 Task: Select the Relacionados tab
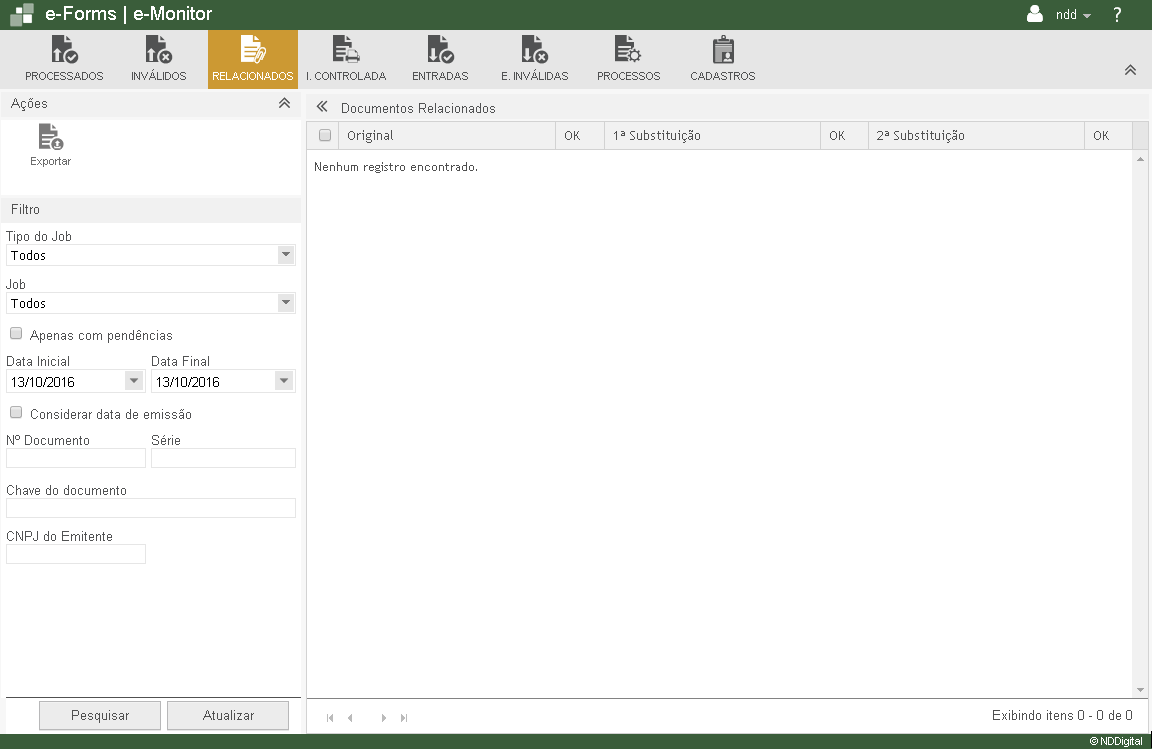tap(252, 59)
